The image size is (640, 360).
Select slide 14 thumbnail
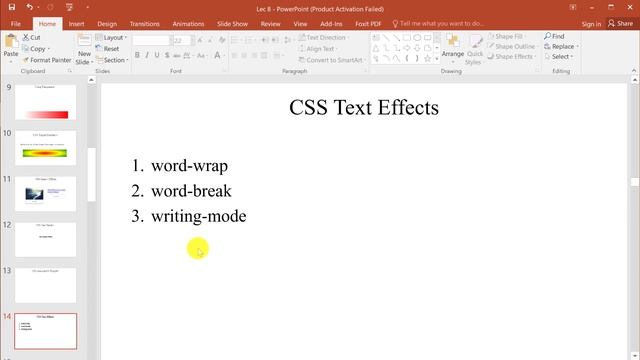(x=45, y=331)
